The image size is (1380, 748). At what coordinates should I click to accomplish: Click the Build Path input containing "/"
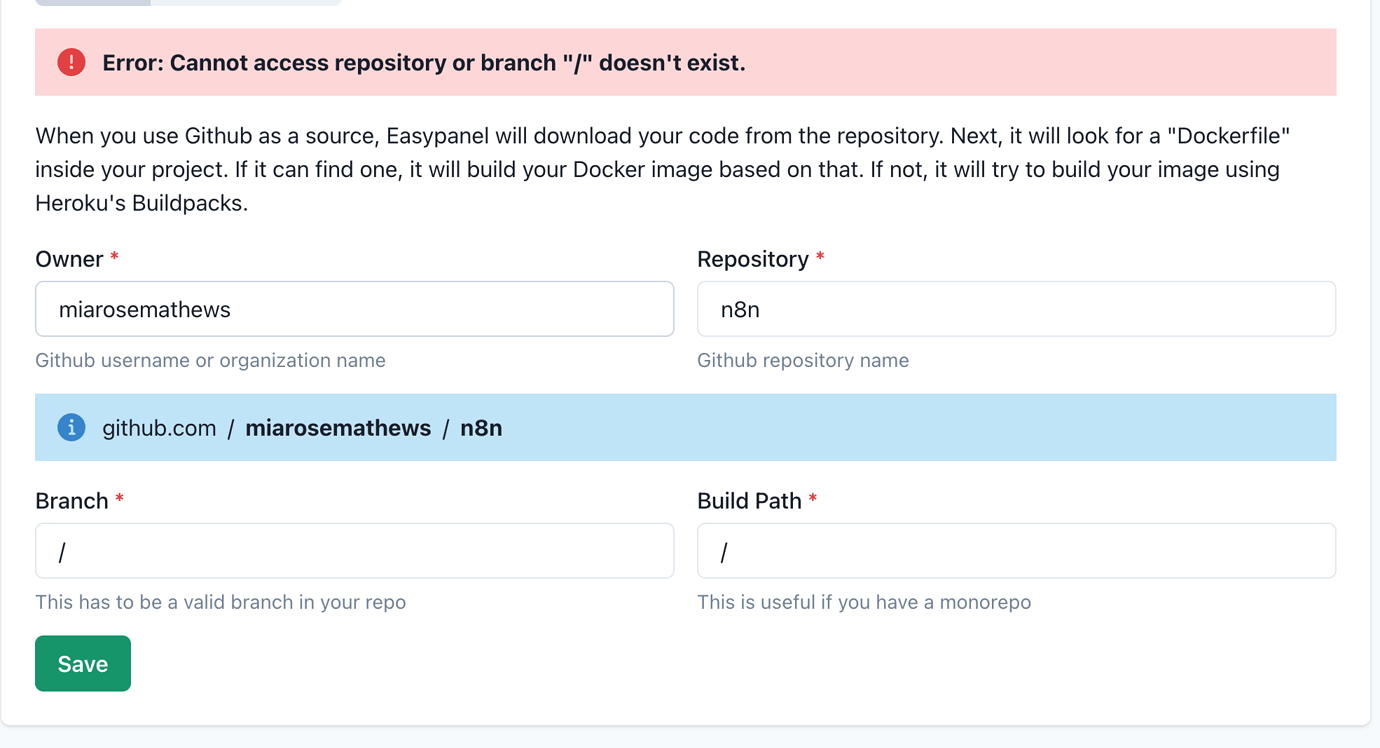click(x=1015, y=551)
